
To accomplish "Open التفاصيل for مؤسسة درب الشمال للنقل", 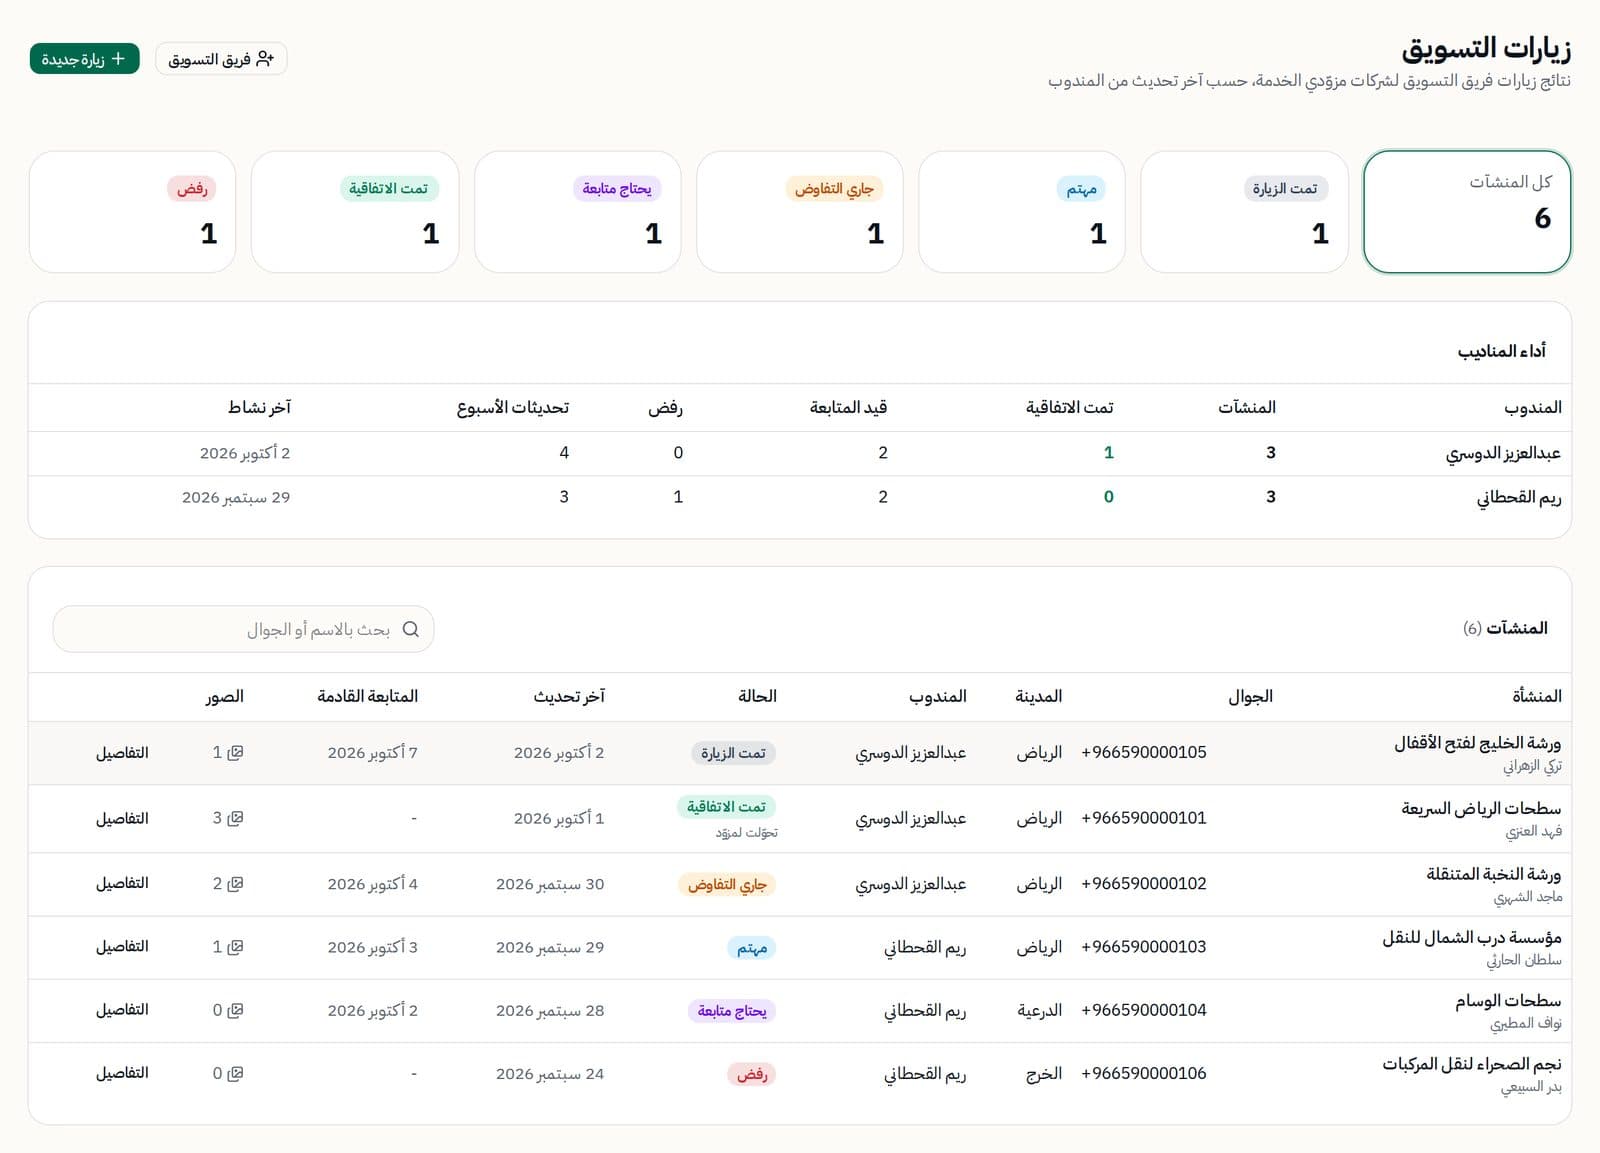I will [x=122, y=947].
